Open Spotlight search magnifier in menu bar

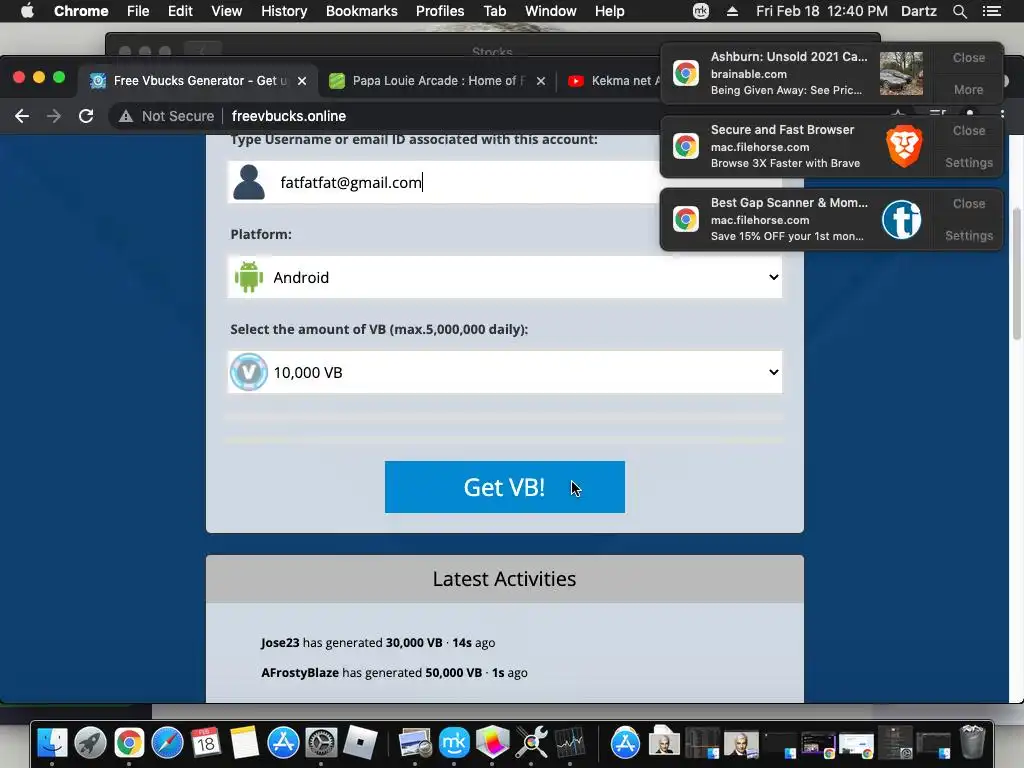[x=959, y=11]
